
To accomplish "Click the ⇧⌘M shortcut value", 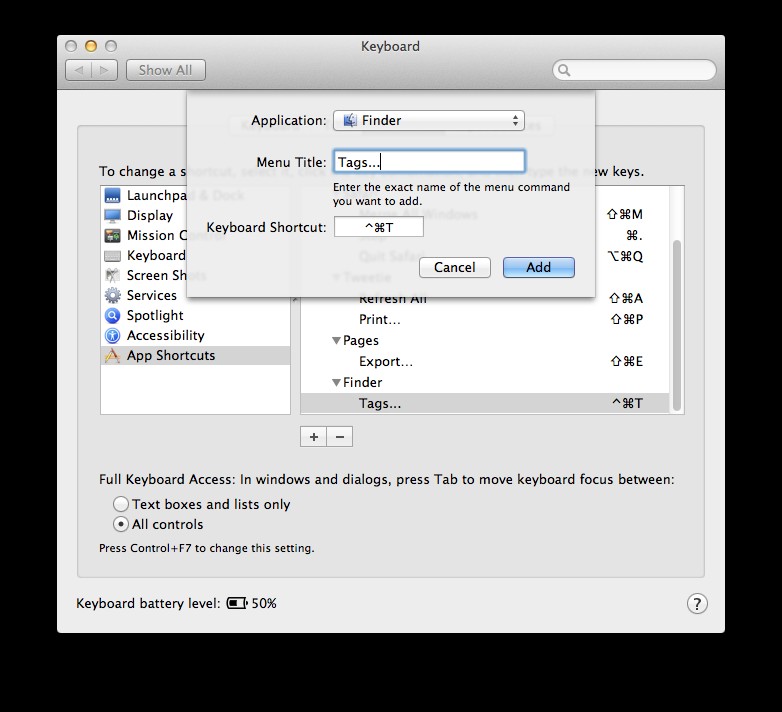I will click(x=625, y=214).
